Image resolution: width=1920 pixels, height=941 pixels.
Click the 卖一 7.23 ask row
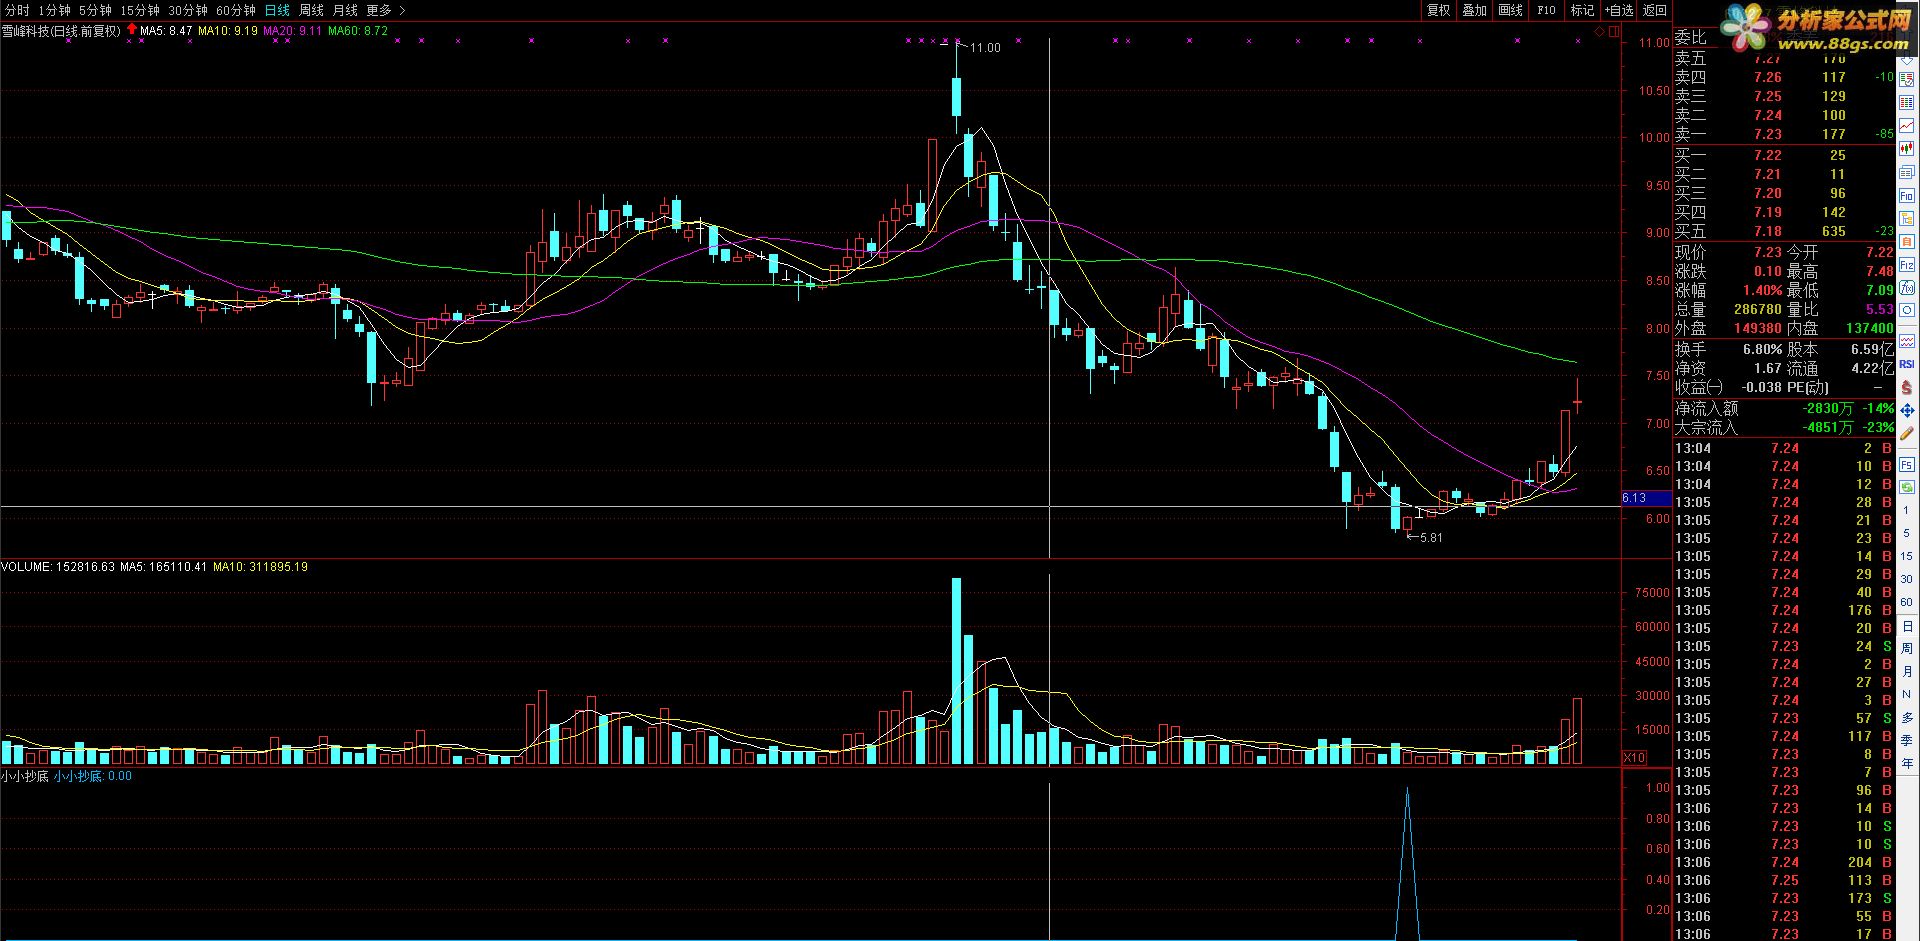click(1784, 134)
